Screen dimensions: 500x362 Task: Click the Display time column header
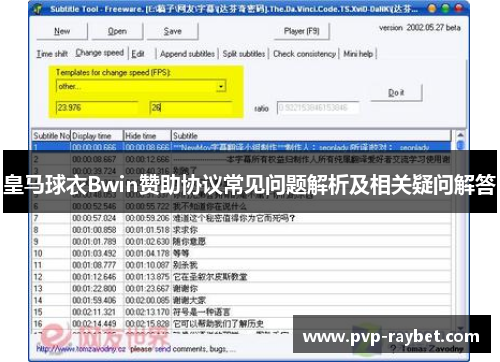[x=97, y=136]
